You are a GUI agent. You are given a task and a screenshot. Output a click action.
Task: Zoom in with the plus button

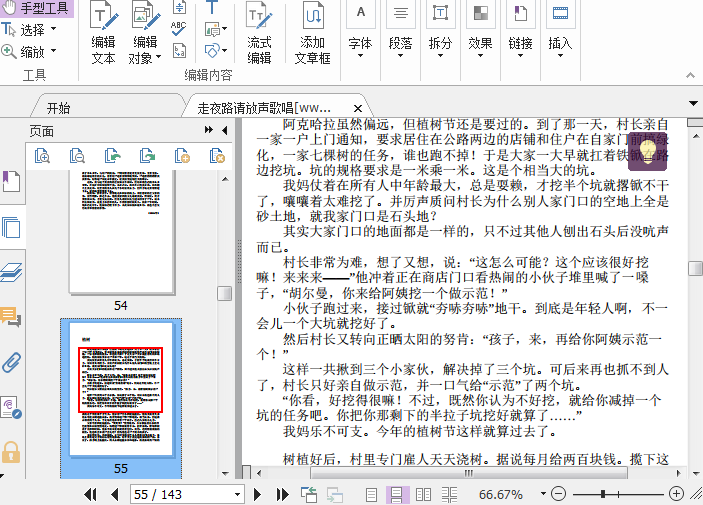point(676,494)
